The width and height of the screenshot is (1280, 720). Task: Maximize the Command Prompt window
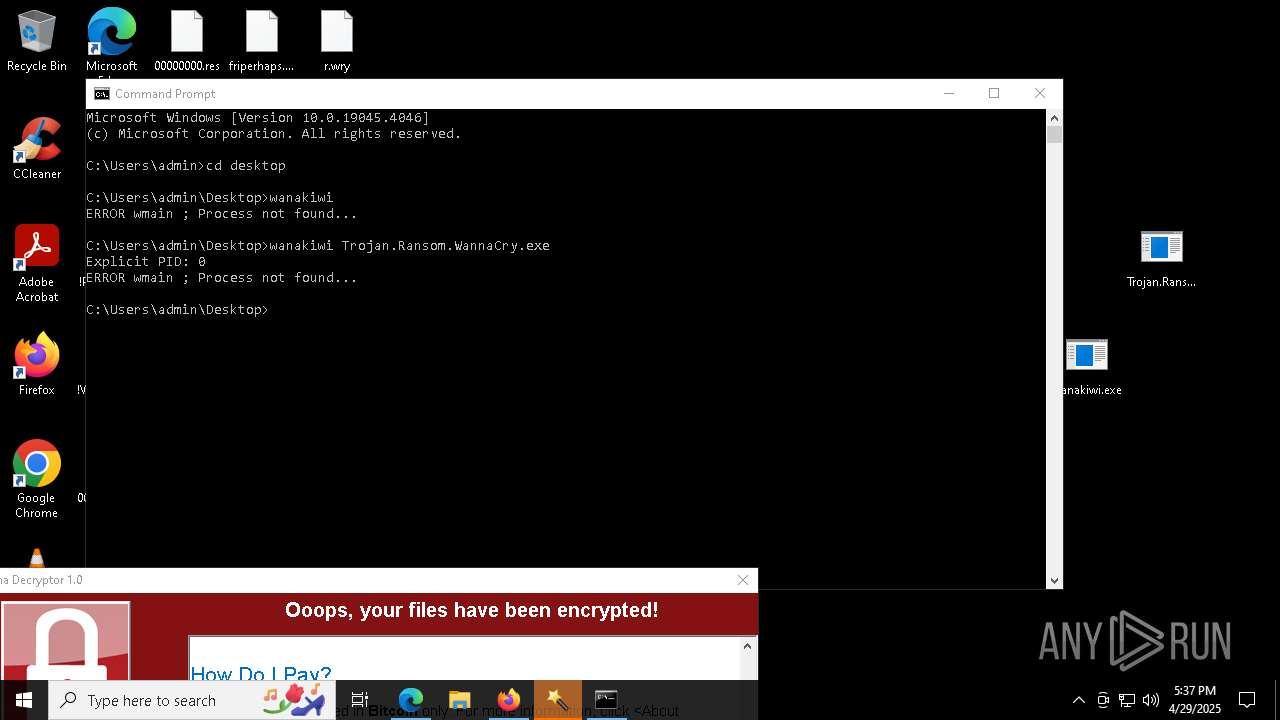[x=994, y=94]
